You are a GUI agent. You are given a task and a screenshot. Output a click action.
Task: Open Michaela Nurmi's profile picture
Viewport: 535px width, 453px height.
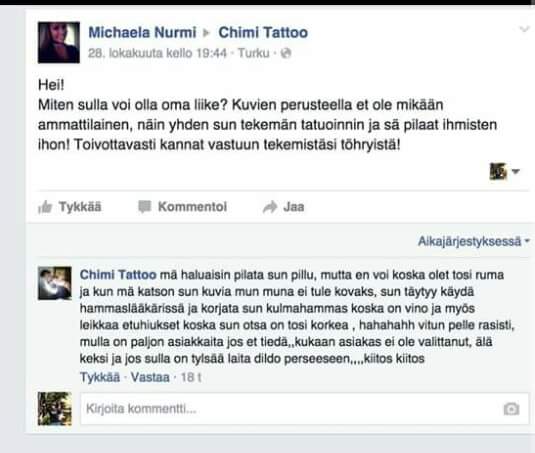[x=59, y=43]
